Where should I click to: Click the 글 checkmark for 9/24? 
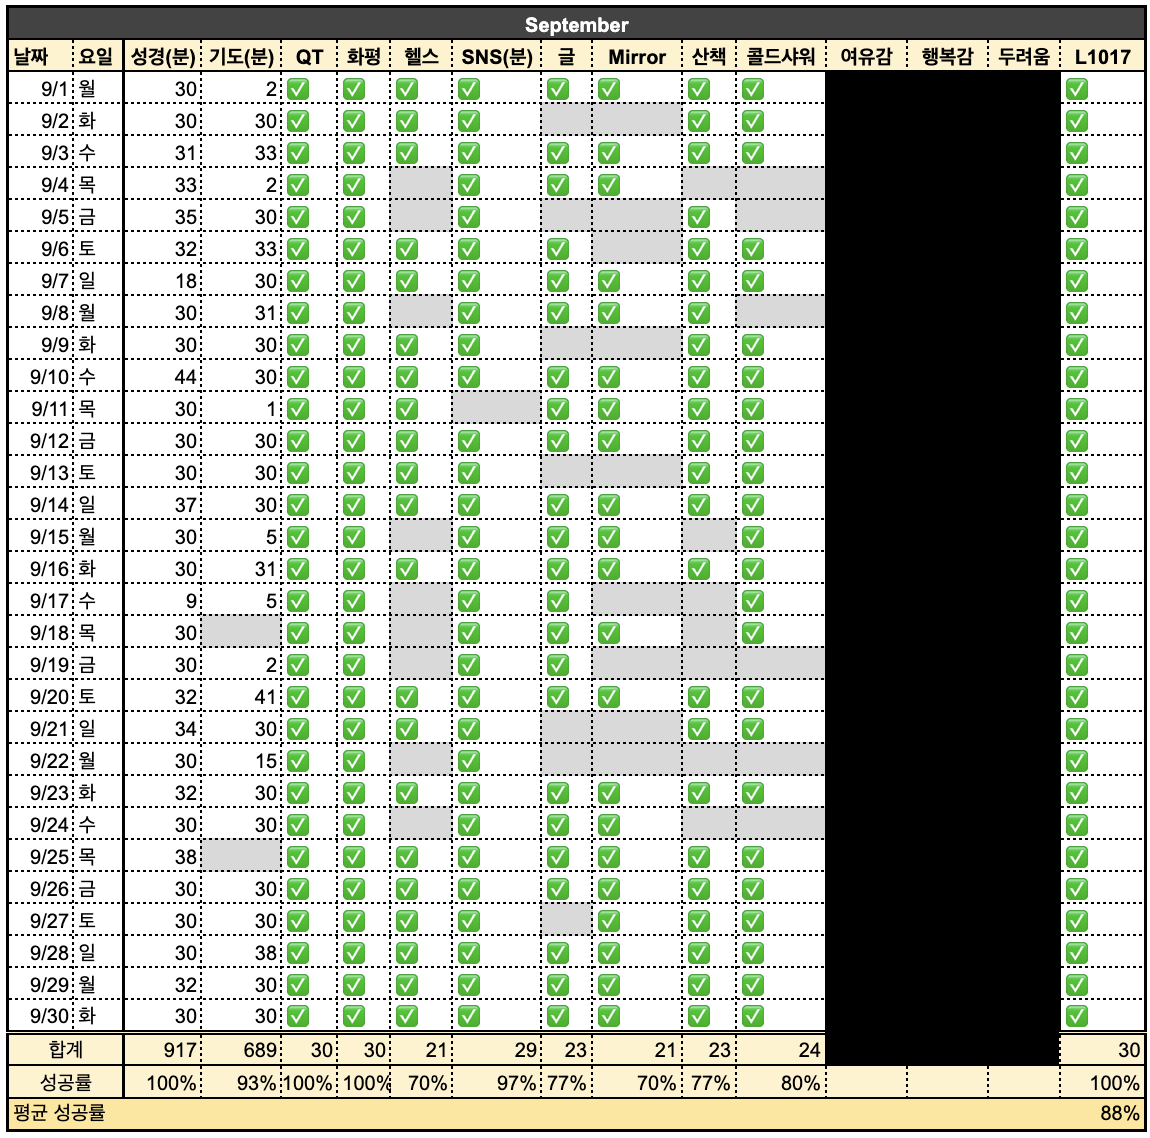click(560, 822)
